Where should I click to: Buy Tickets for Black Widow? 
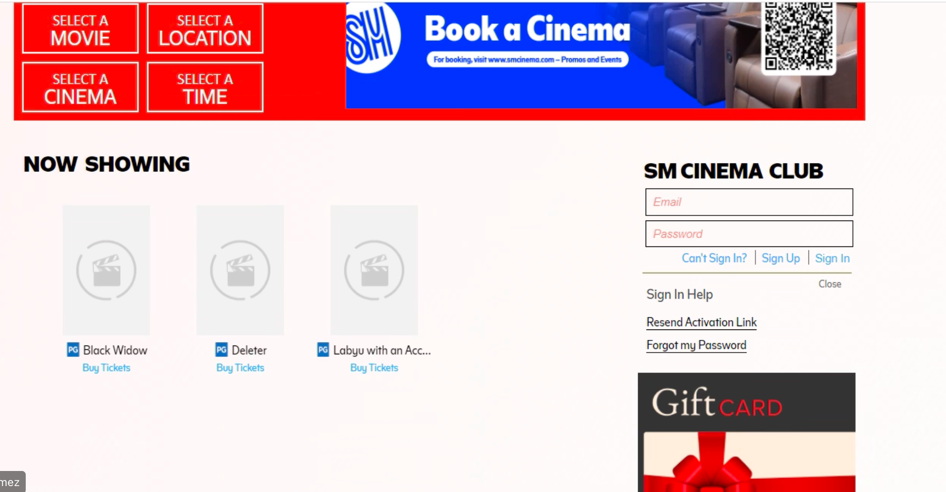coord(106,368)
